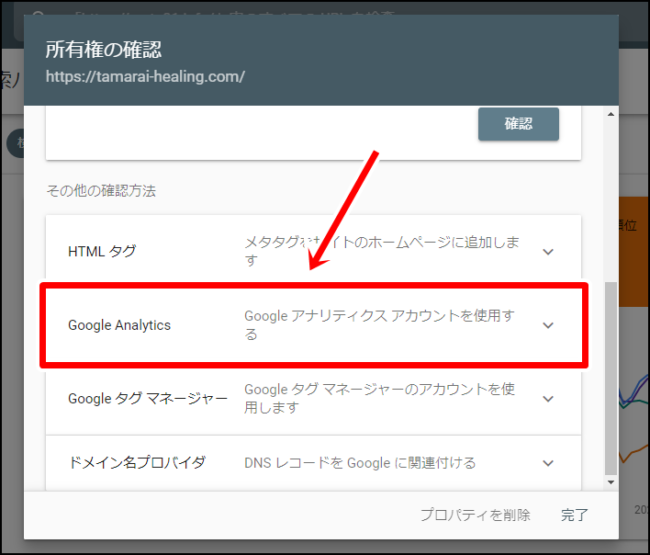650x555 pixels.
Task: Click the メタタグ homepage description text
Action: point(382,251)
